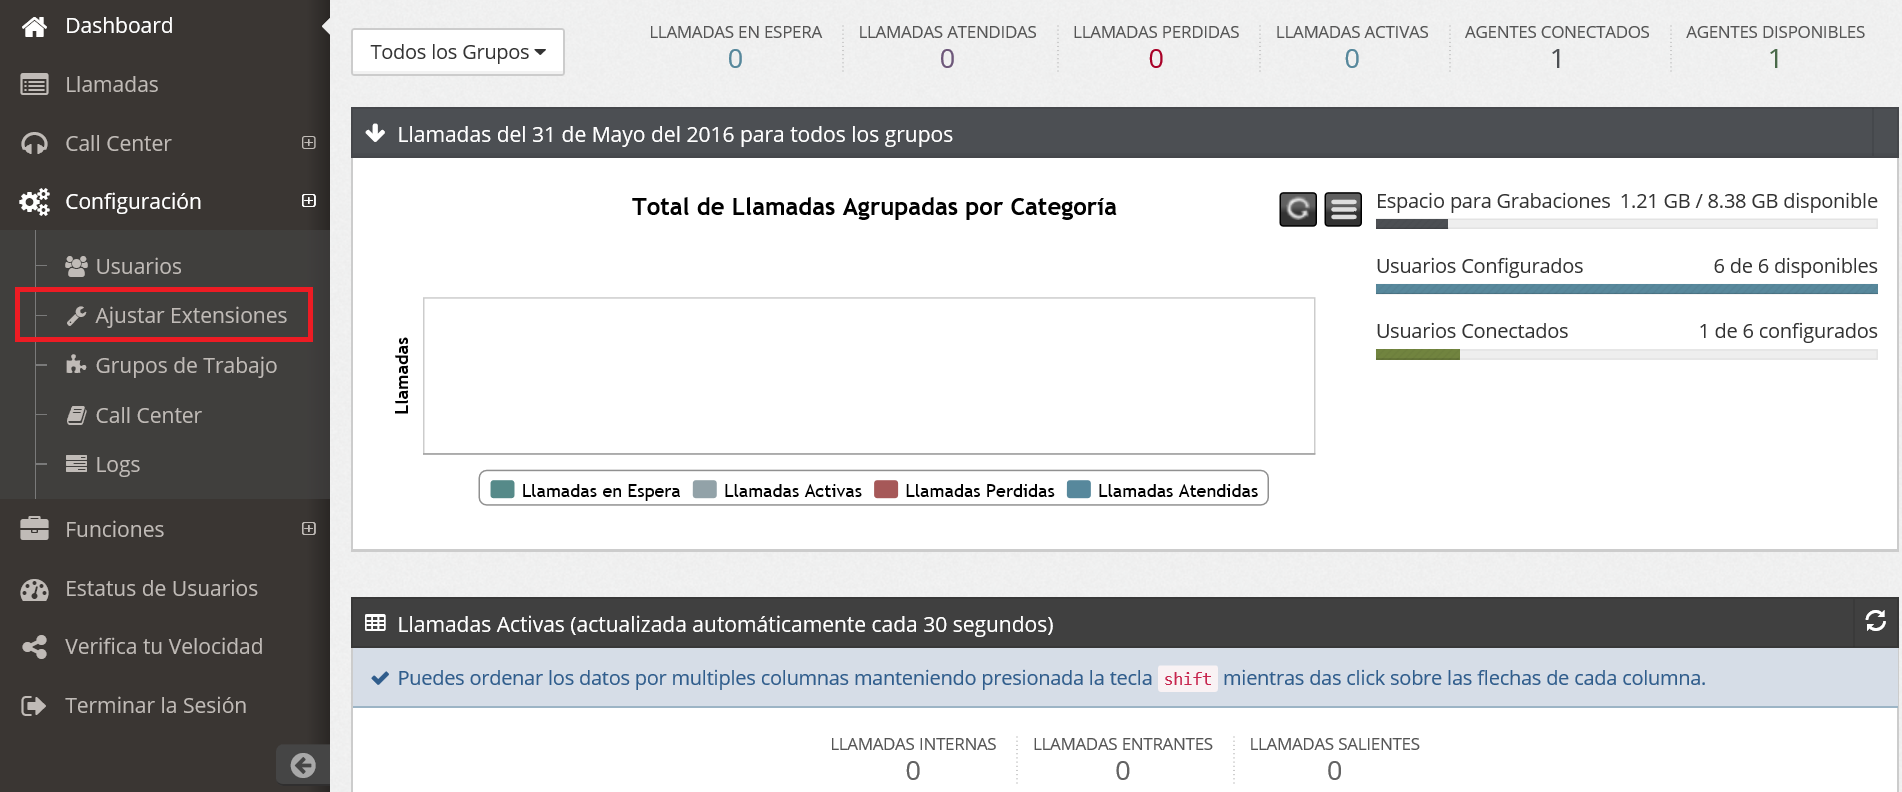1902x792 pixels.
Task: Click the chart title Total de Llamadas
Action: (x=874, y=207)
